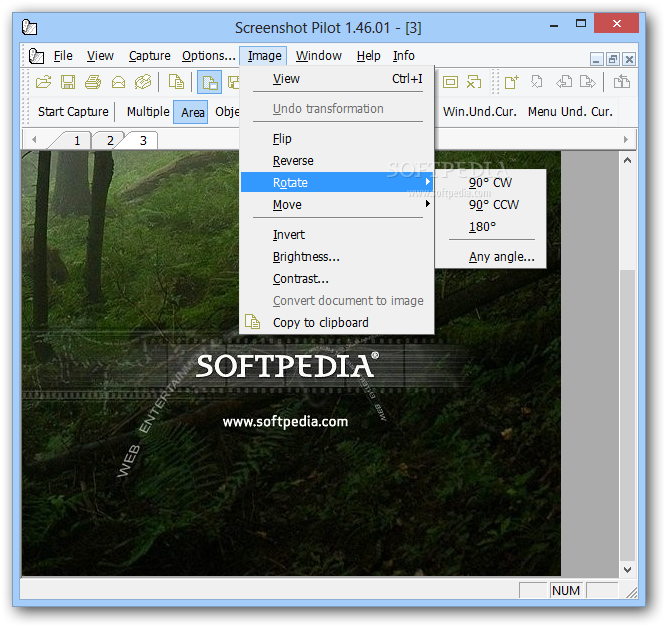
Task: Click the tab strip right scroll arrow
Action: pos(625,139)
